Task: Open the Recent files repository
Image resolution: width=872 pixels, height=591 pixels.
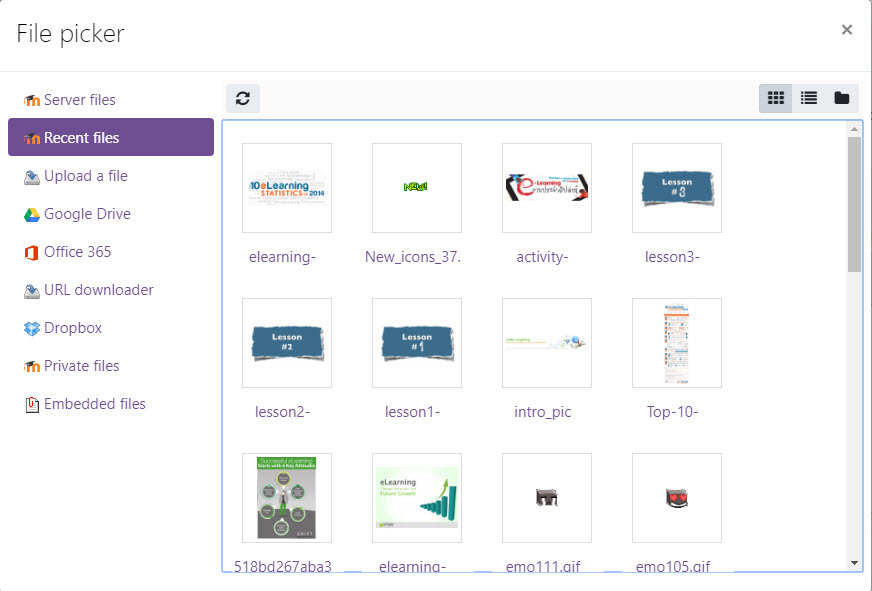Action: [110, 138]
